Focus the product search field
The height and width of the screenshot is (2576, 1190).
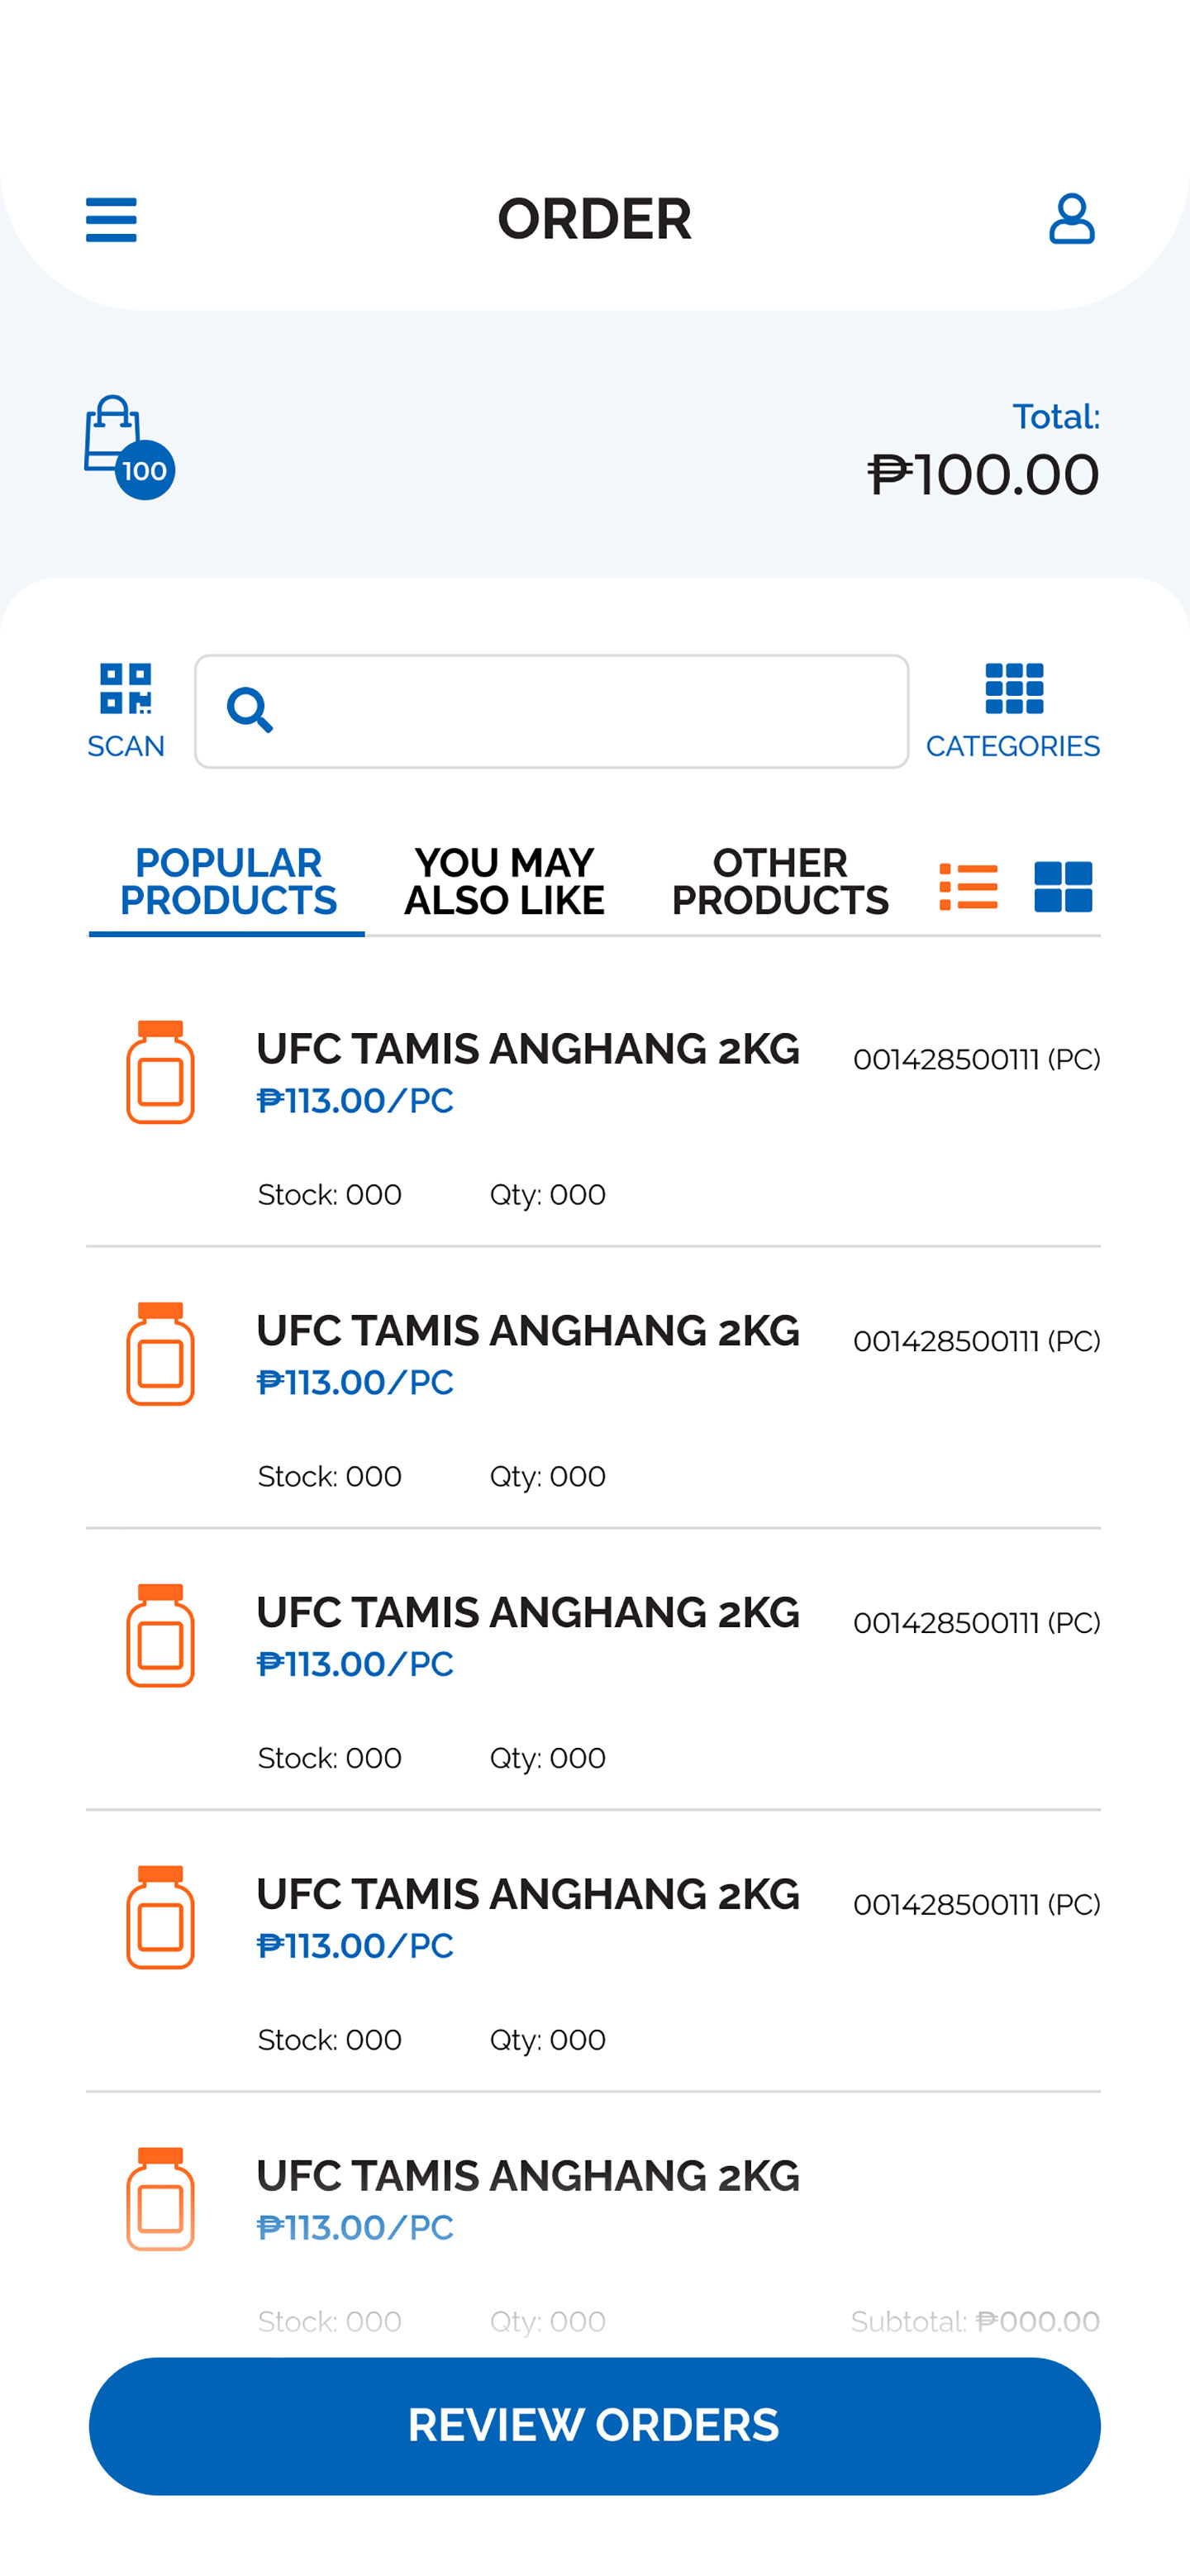590,712
